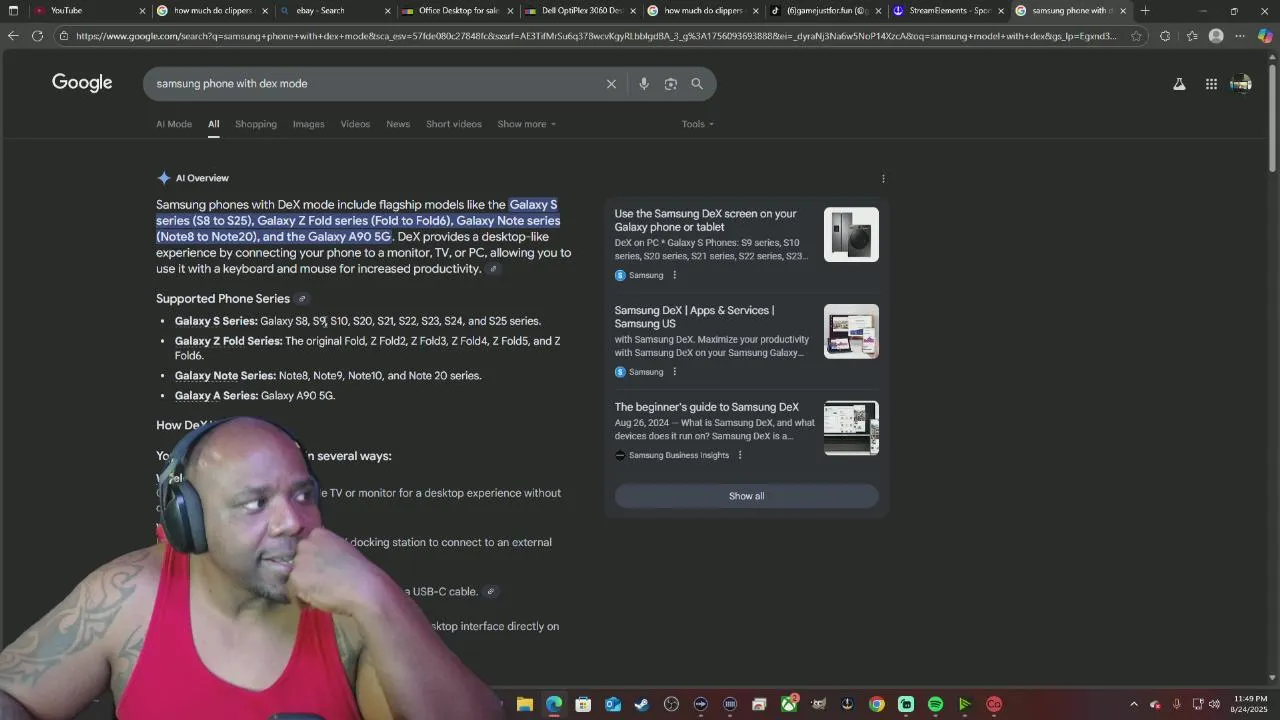Image resolution: width=1280 pixels, height=720 pixels.
Task: Close the samsung phone with dex tab
Action: [1123, 11]
